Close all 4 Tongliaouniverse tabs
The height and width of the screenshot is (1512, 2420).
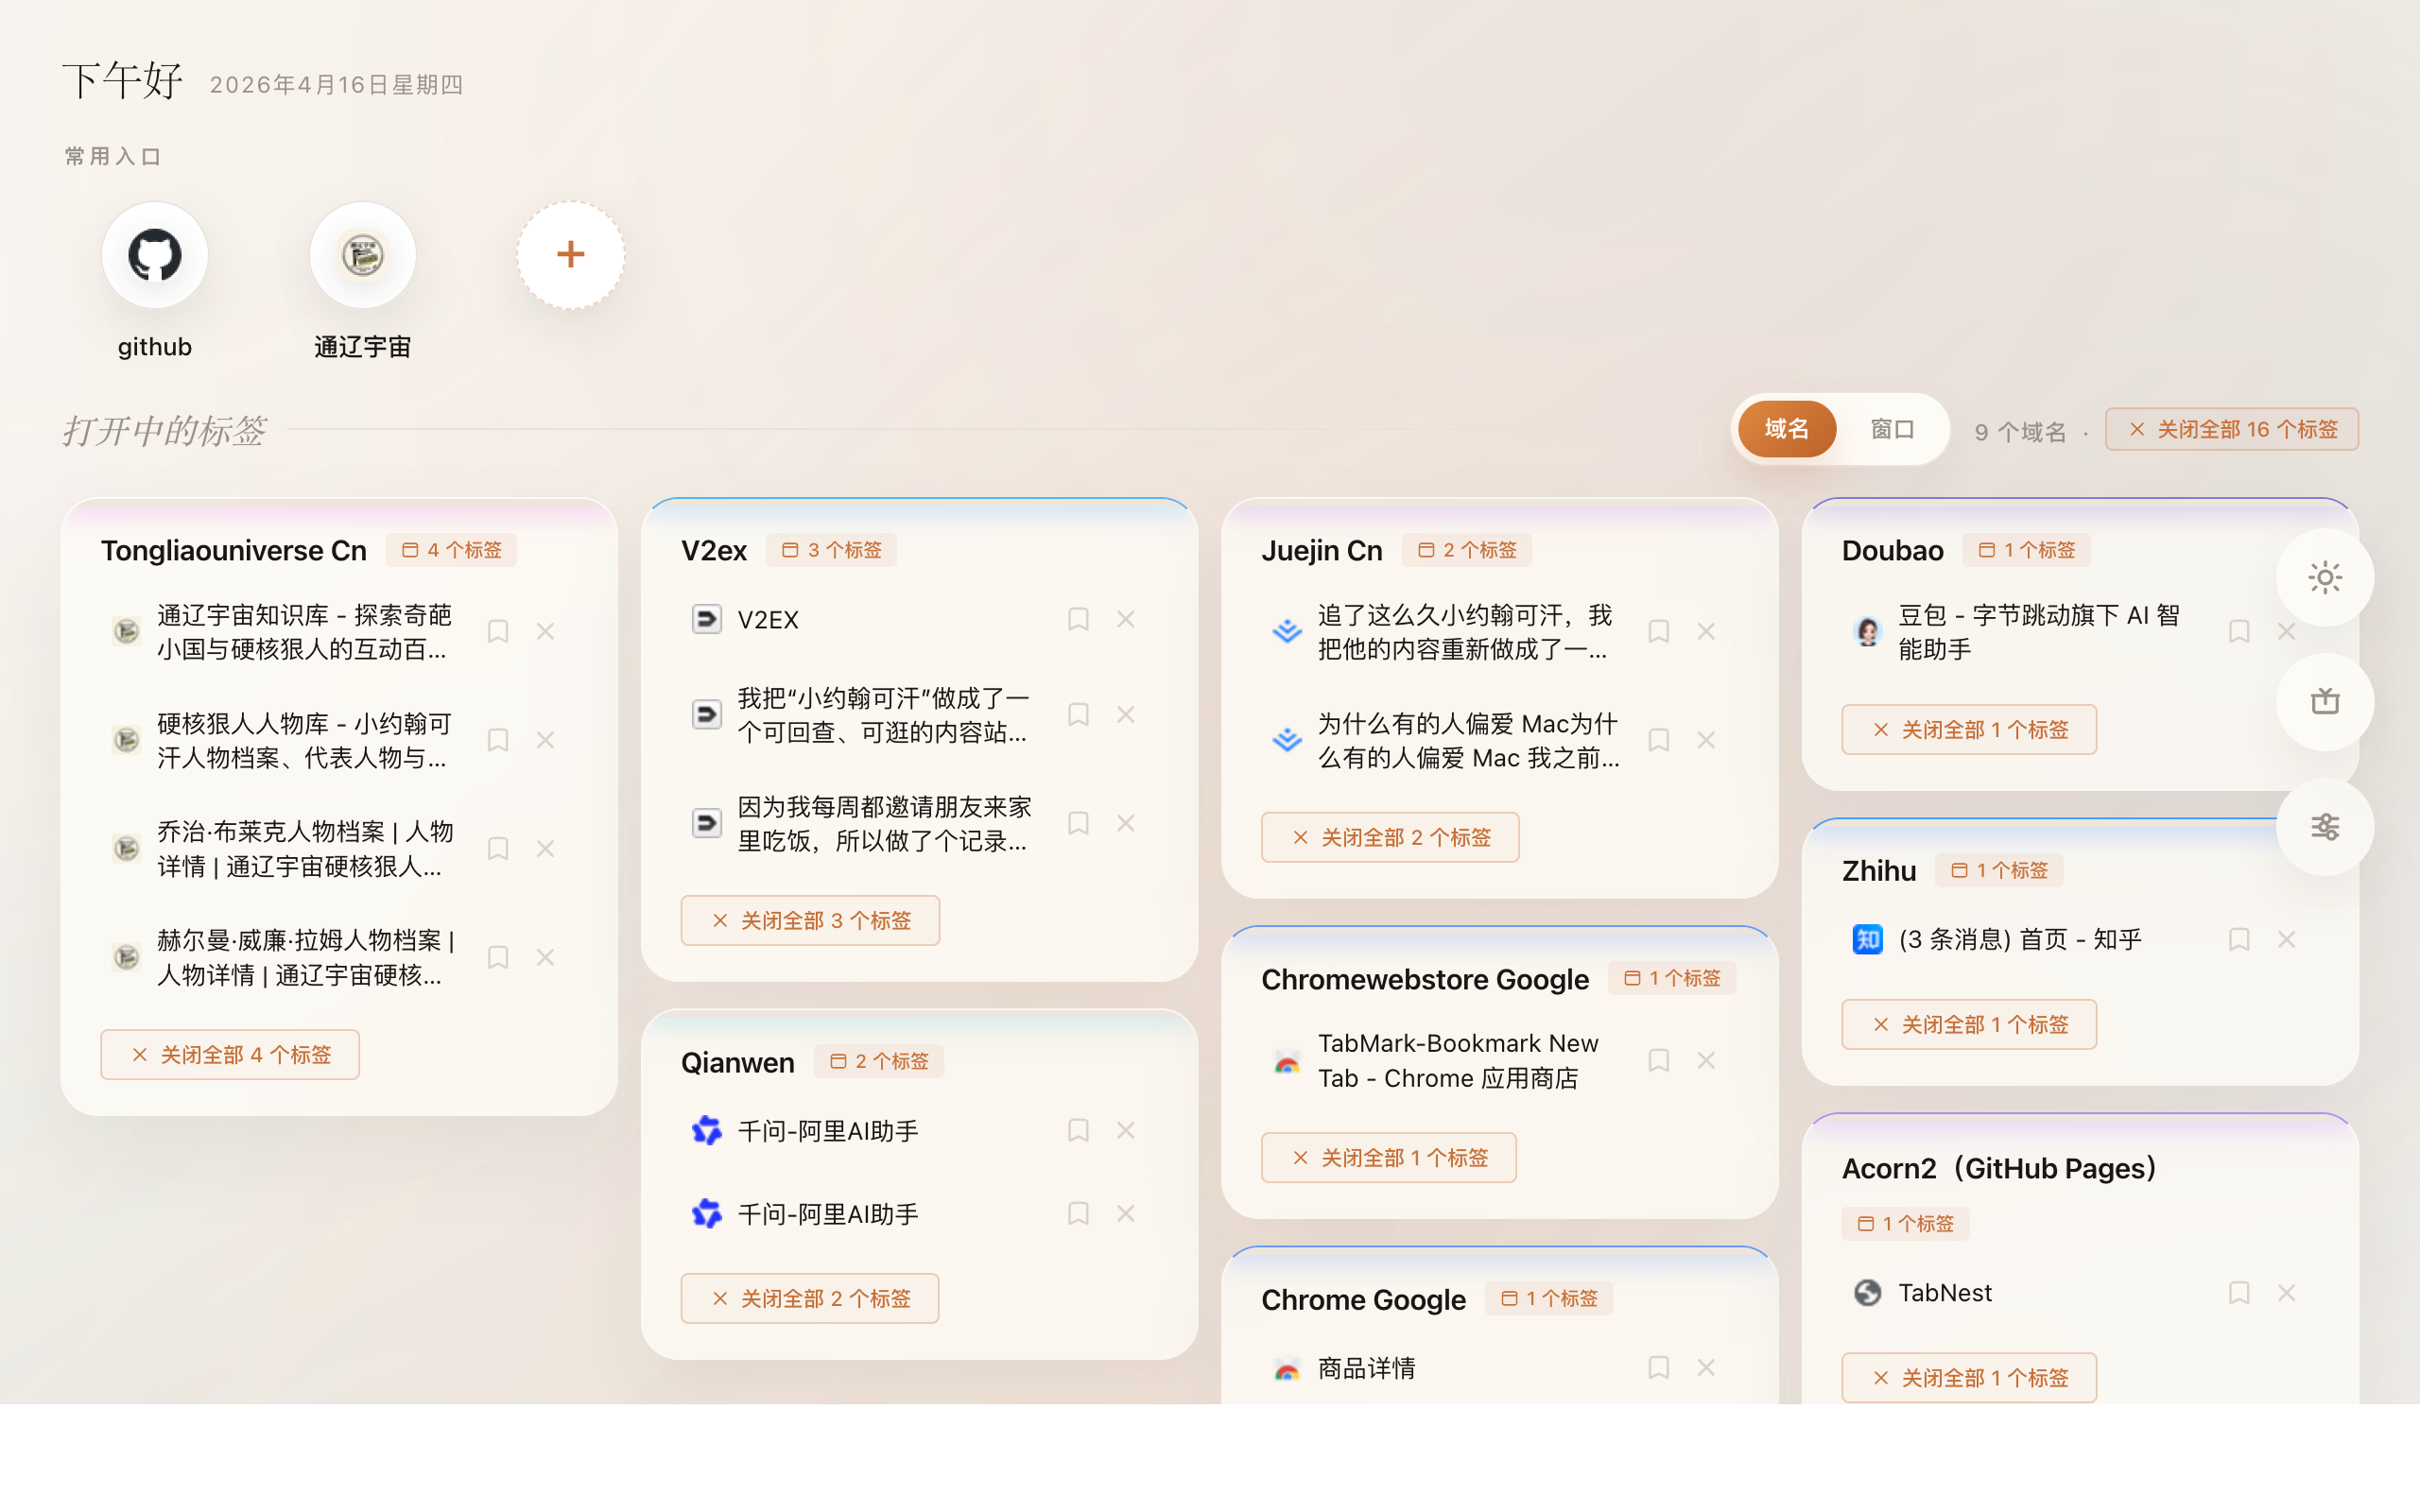tap(230, 1054)
